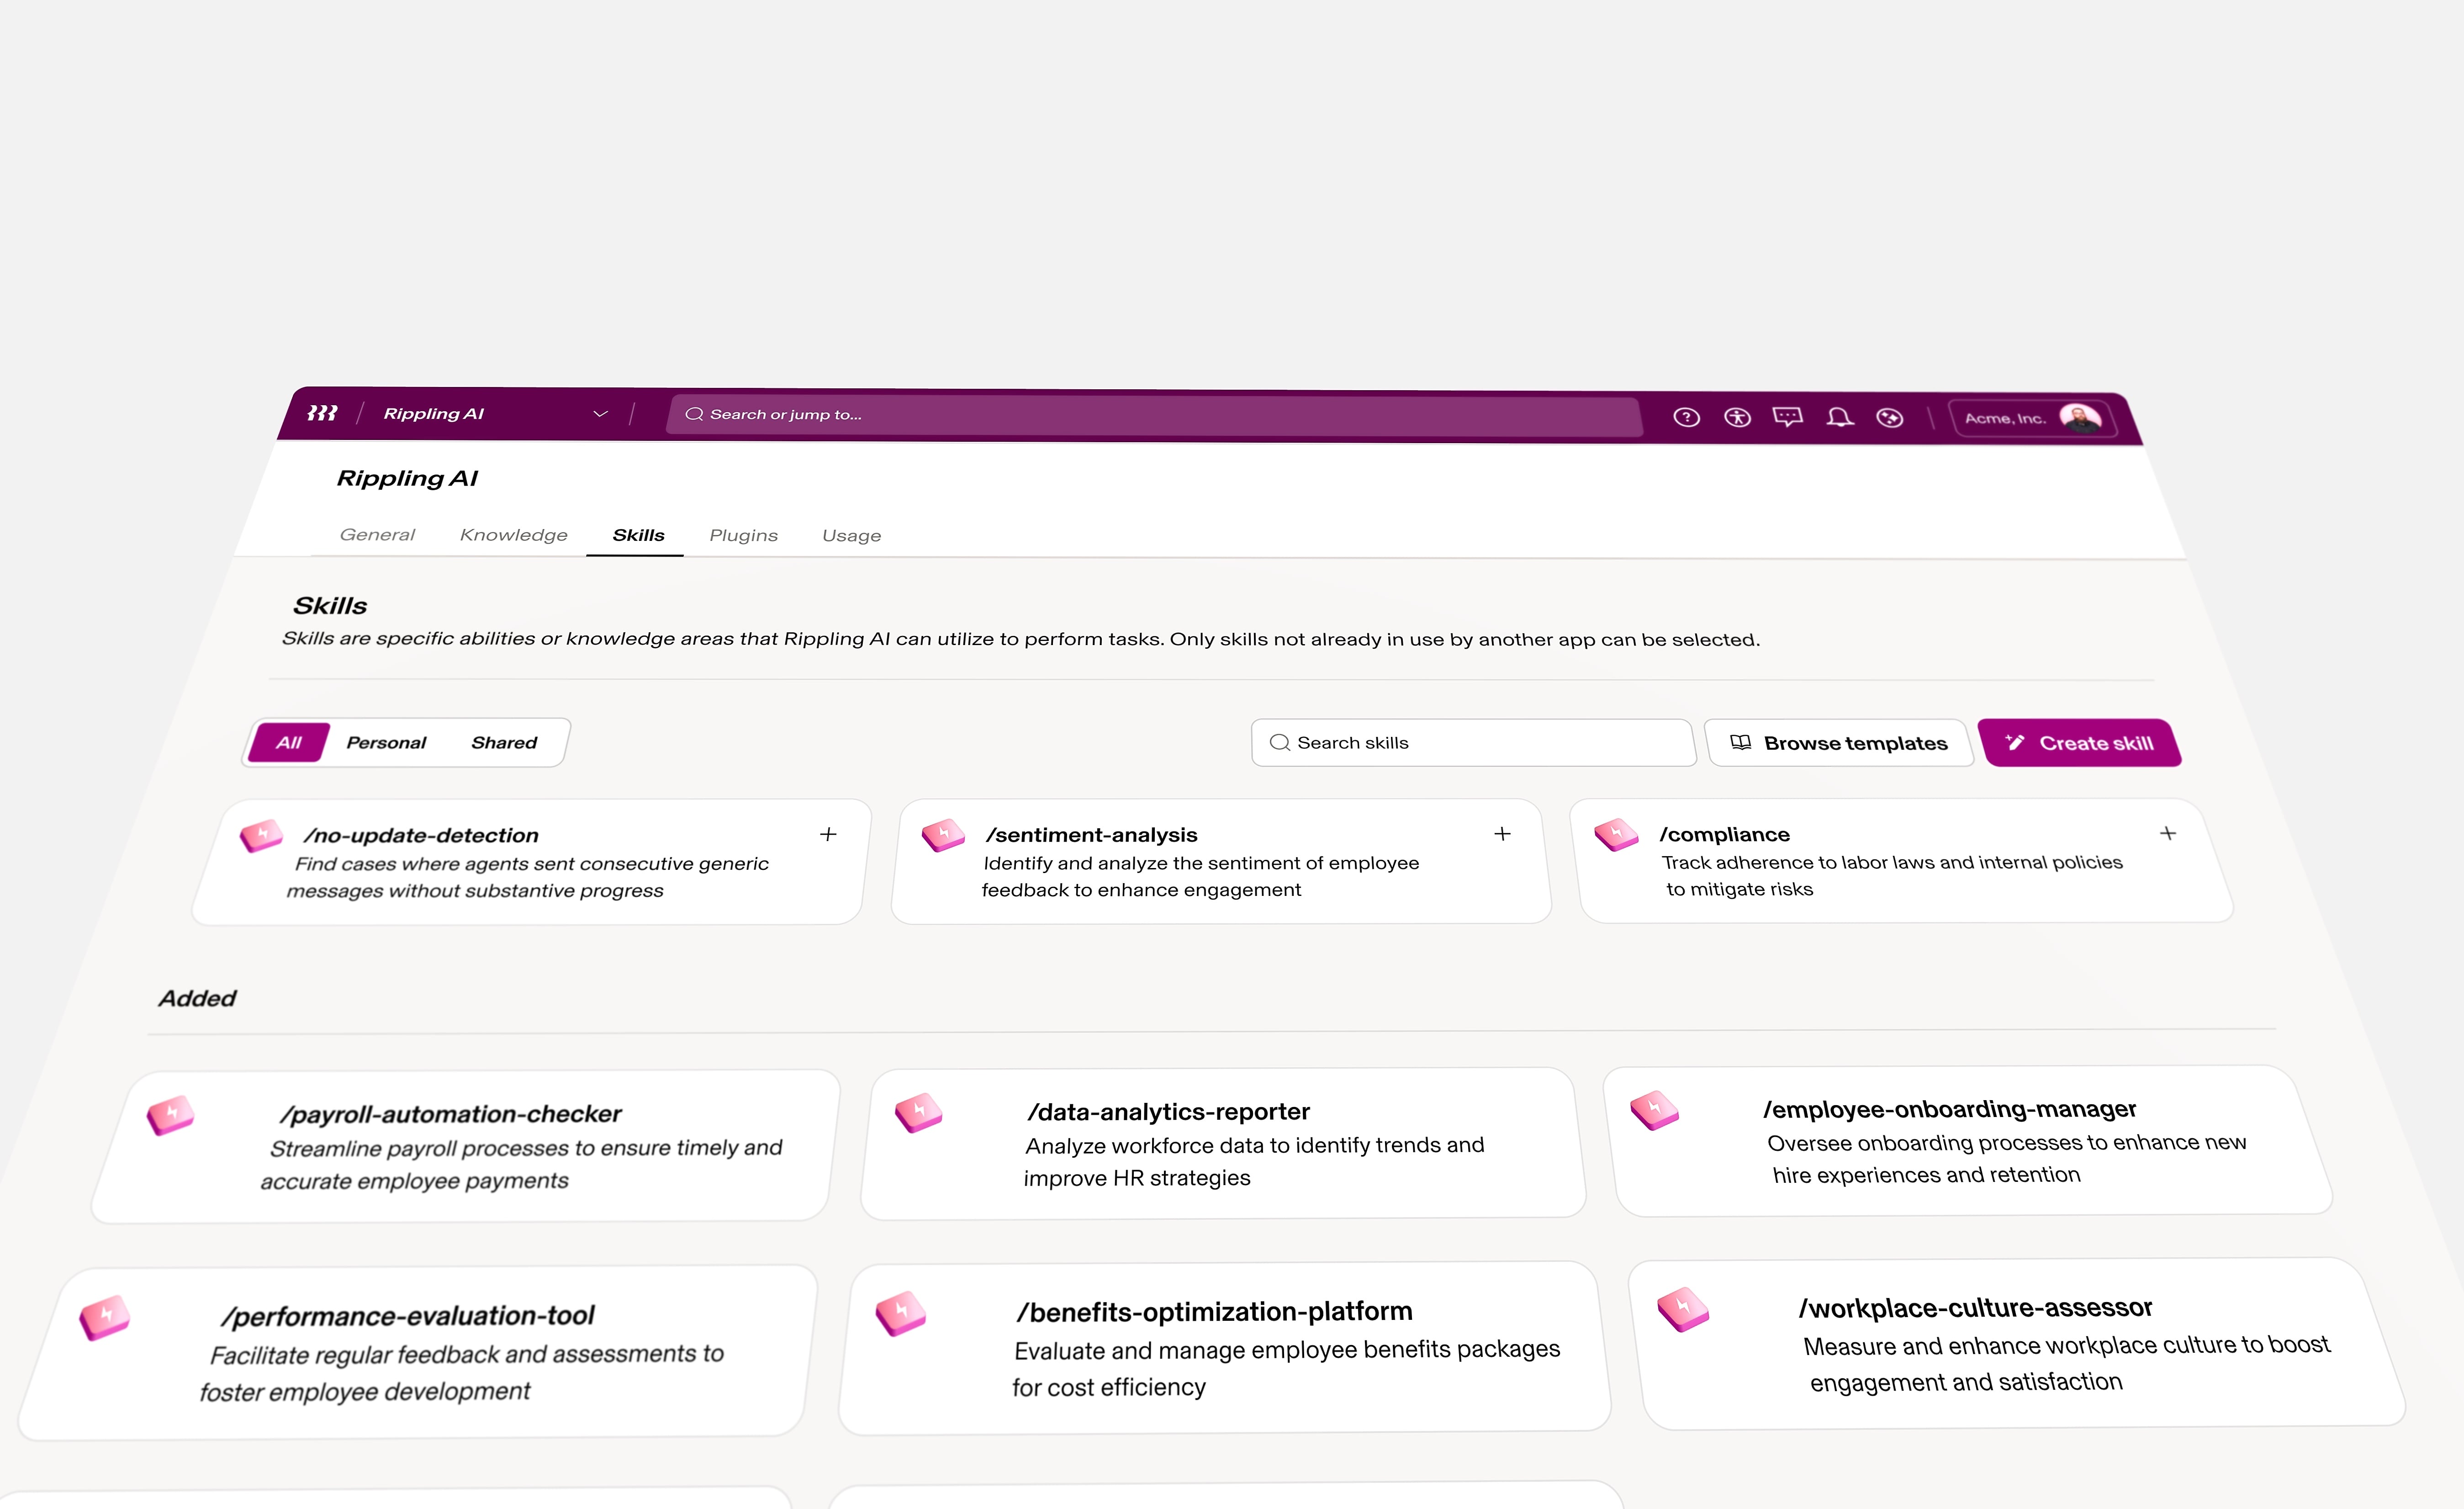Open the chat feedback icon
This screenshot has height=1509, width=2464.
[x=1788, y=417]
